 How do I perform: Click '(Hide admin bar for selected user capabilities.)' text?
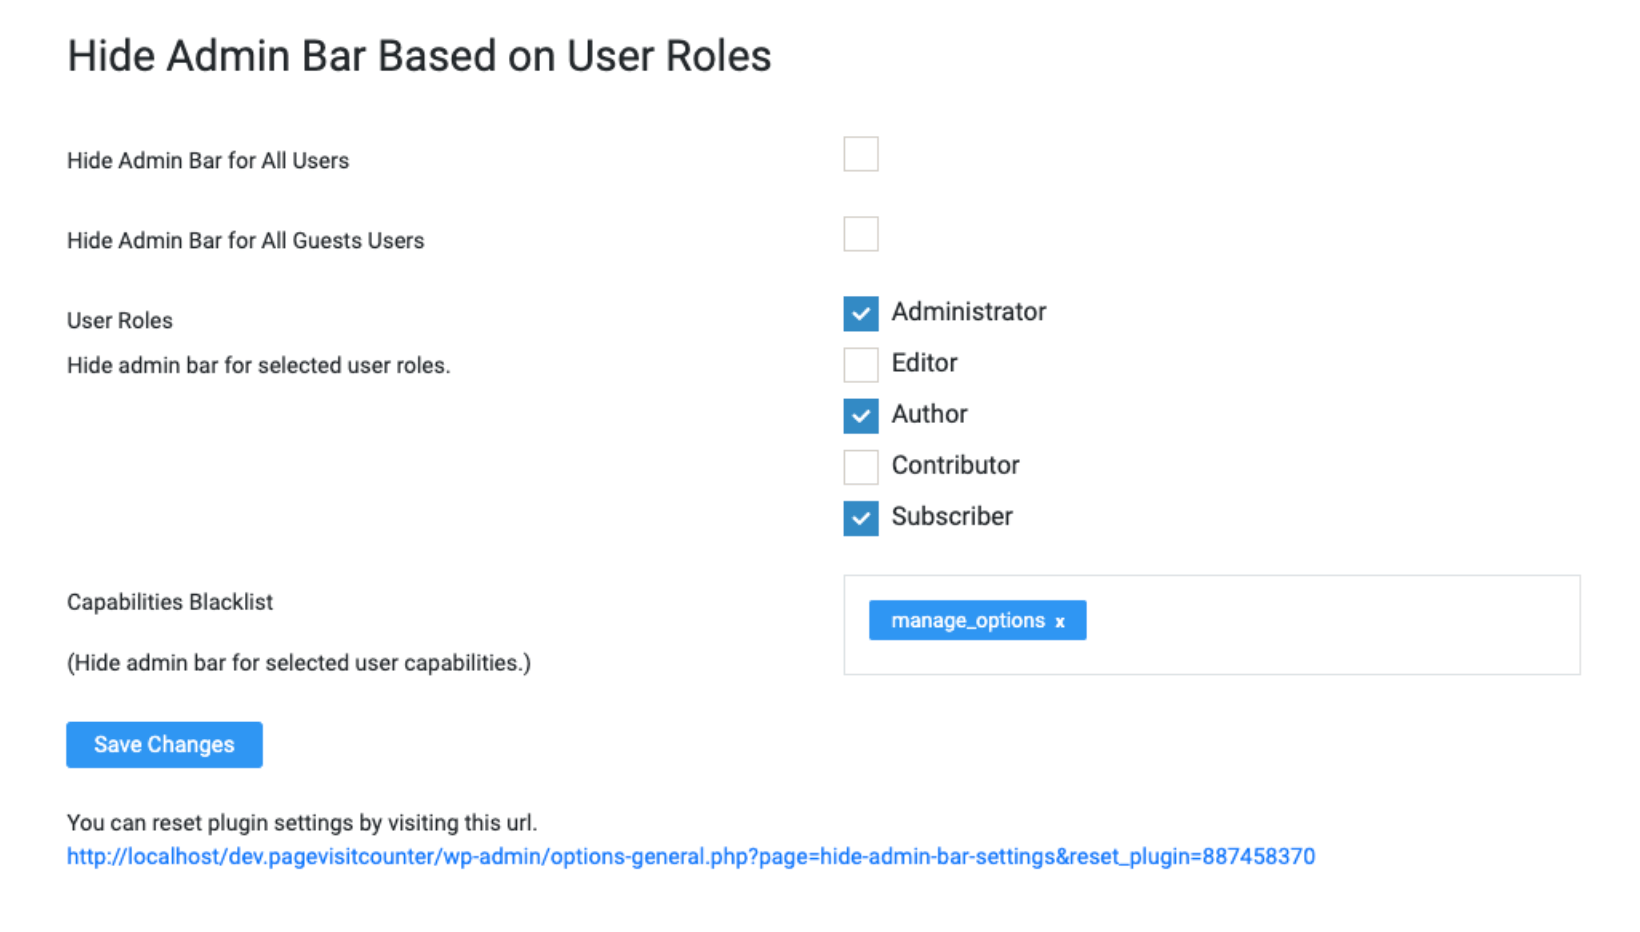pyautogui.click(x=298, y=663)
